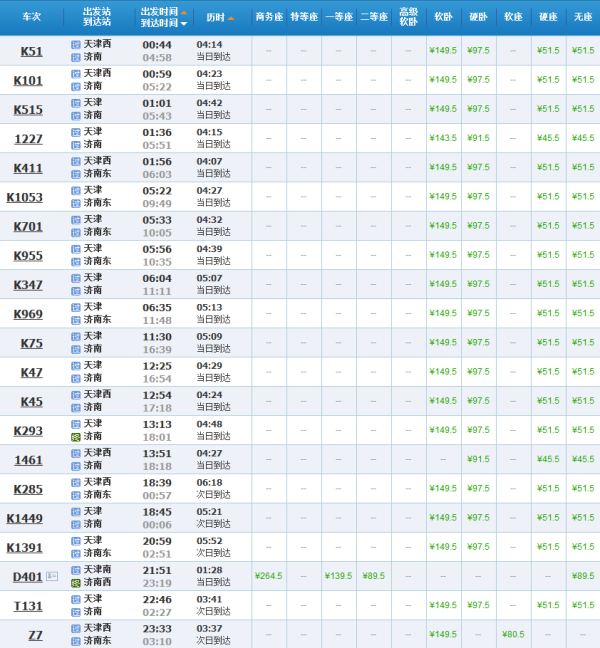Click the blue arrival station icon for T131
This screenshot has width=600, height=648.
pyautogui.click(x=76, y=612)
